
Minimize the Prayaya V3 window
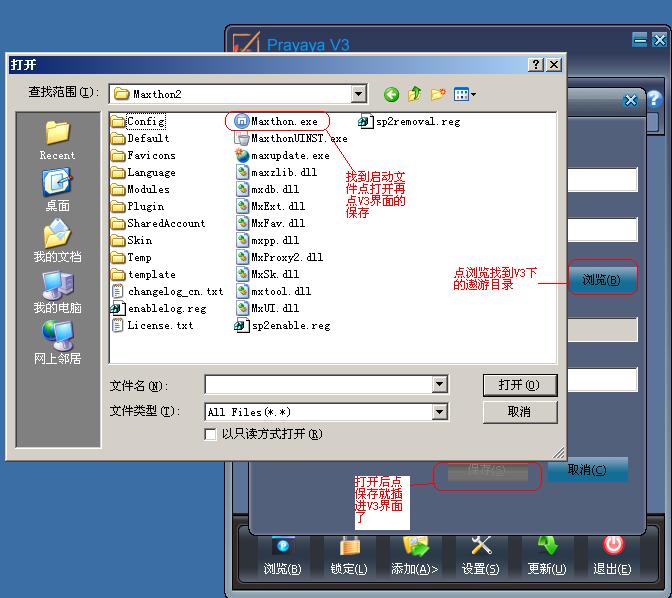coord(640,40)
